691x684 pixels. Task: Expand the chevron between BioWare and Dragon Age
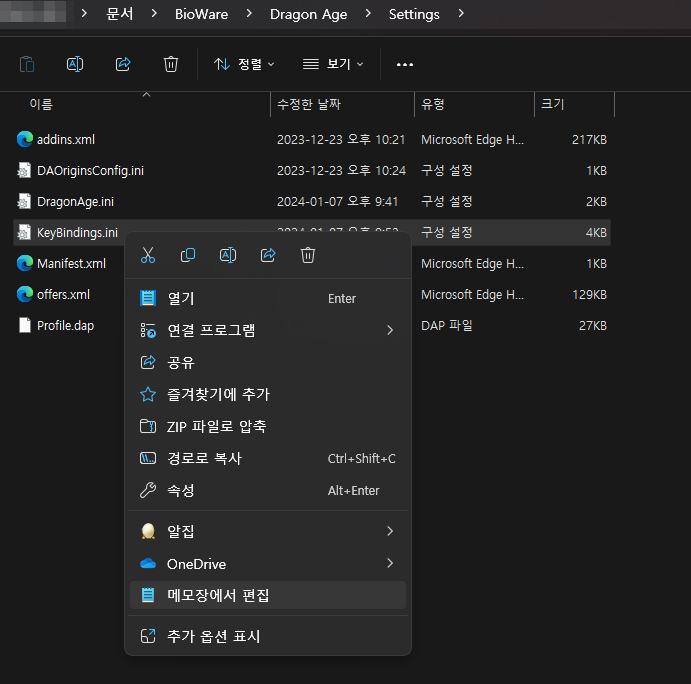click(x=249, y=14)
